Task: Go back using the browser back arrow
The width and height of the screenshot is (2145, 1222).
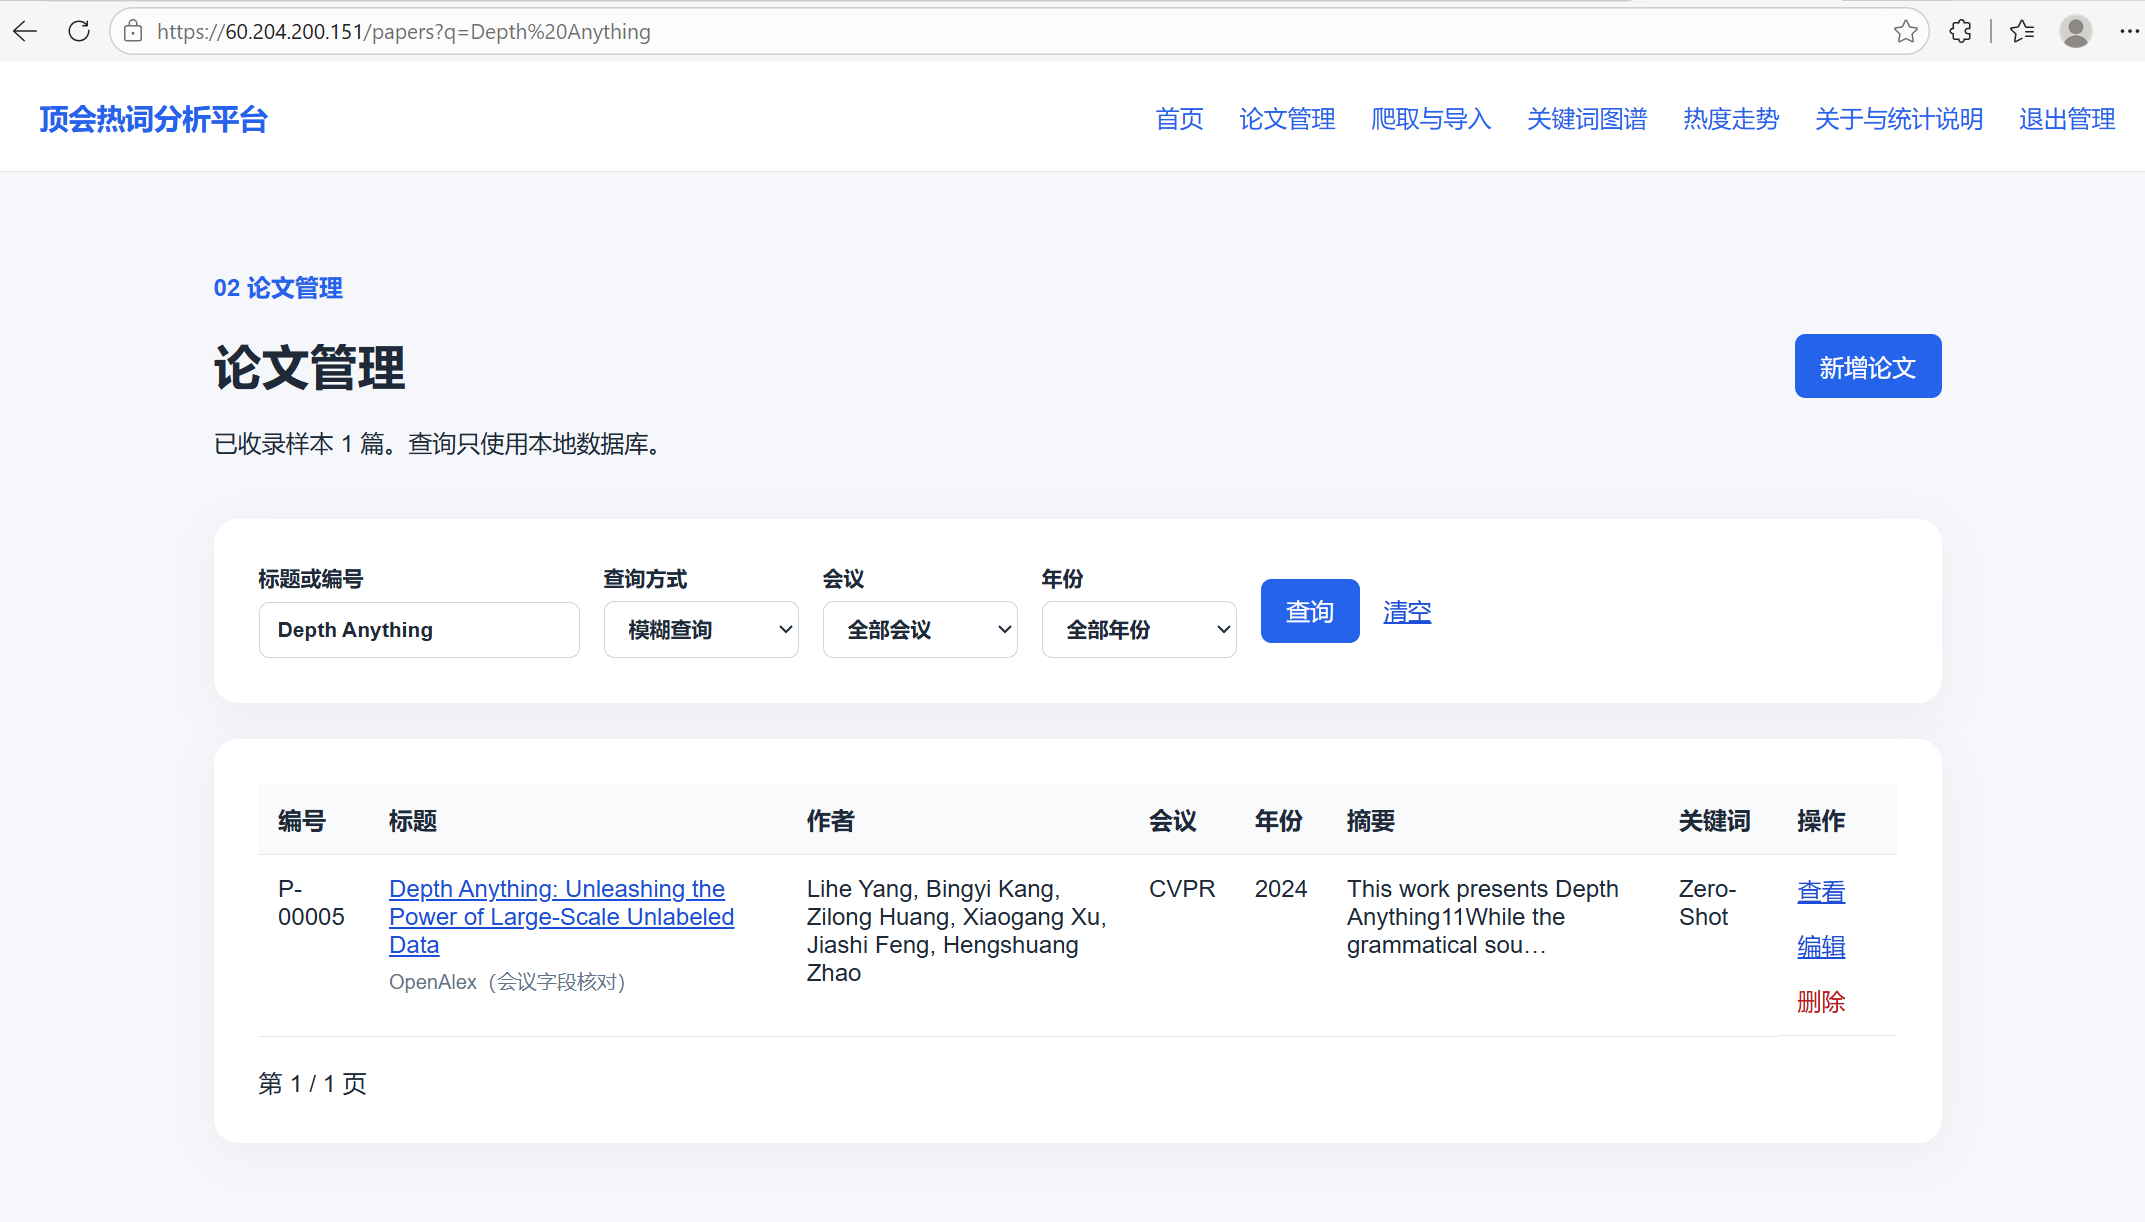Action: point(25,31)
